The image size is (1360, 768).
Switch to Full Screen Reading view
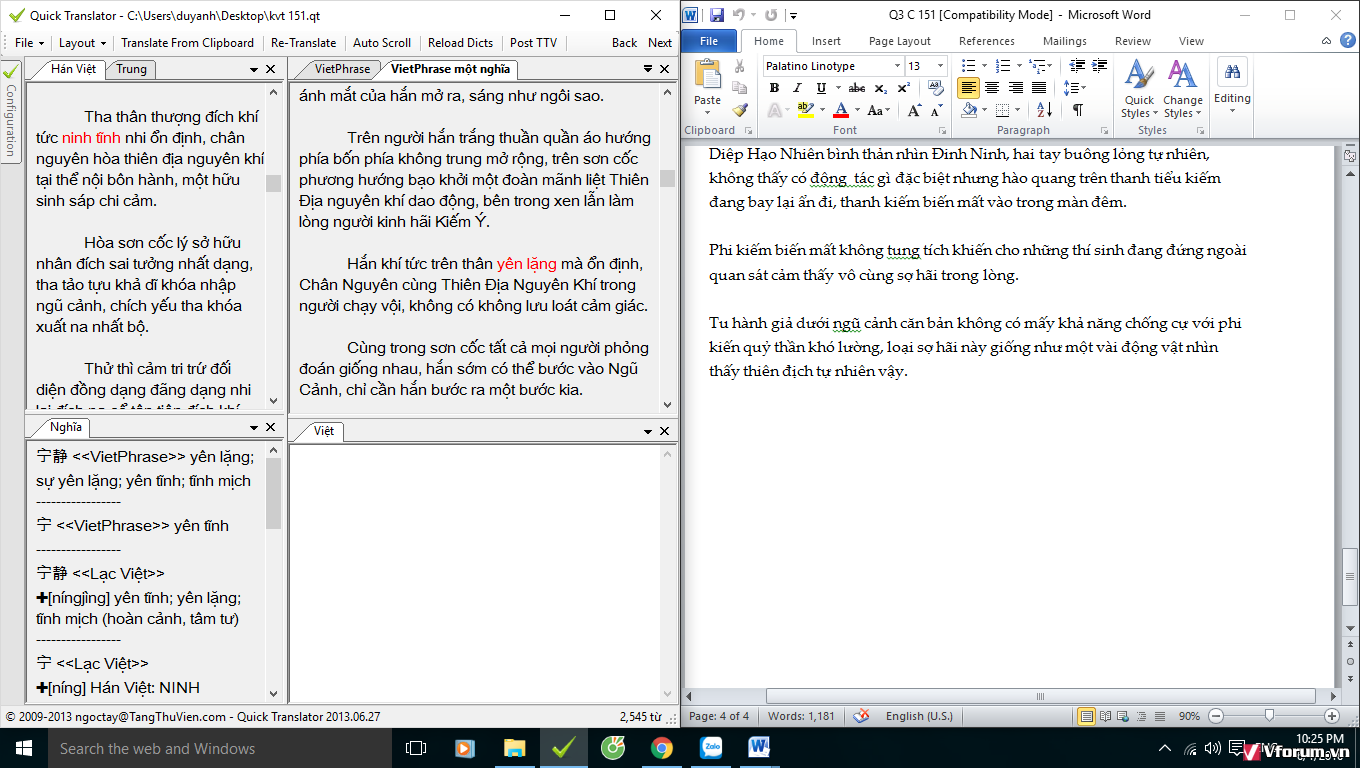coord(1105,716)
